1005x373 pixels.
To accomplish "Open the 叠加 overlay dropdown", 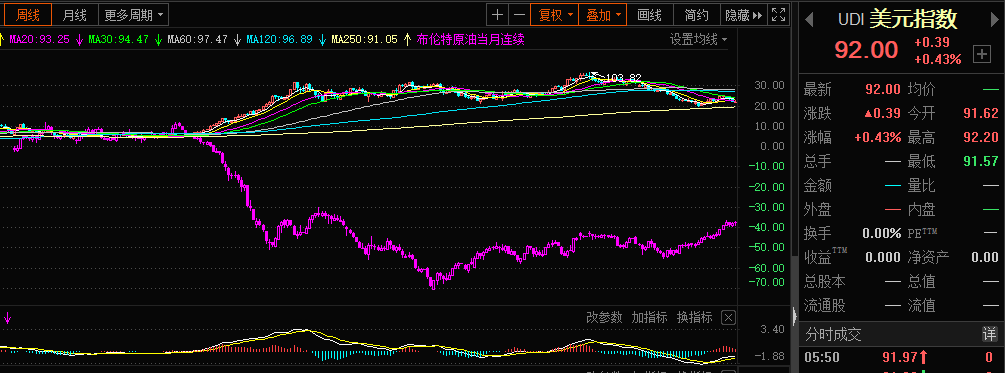I will pyautogui.click(x=602, y=15).
